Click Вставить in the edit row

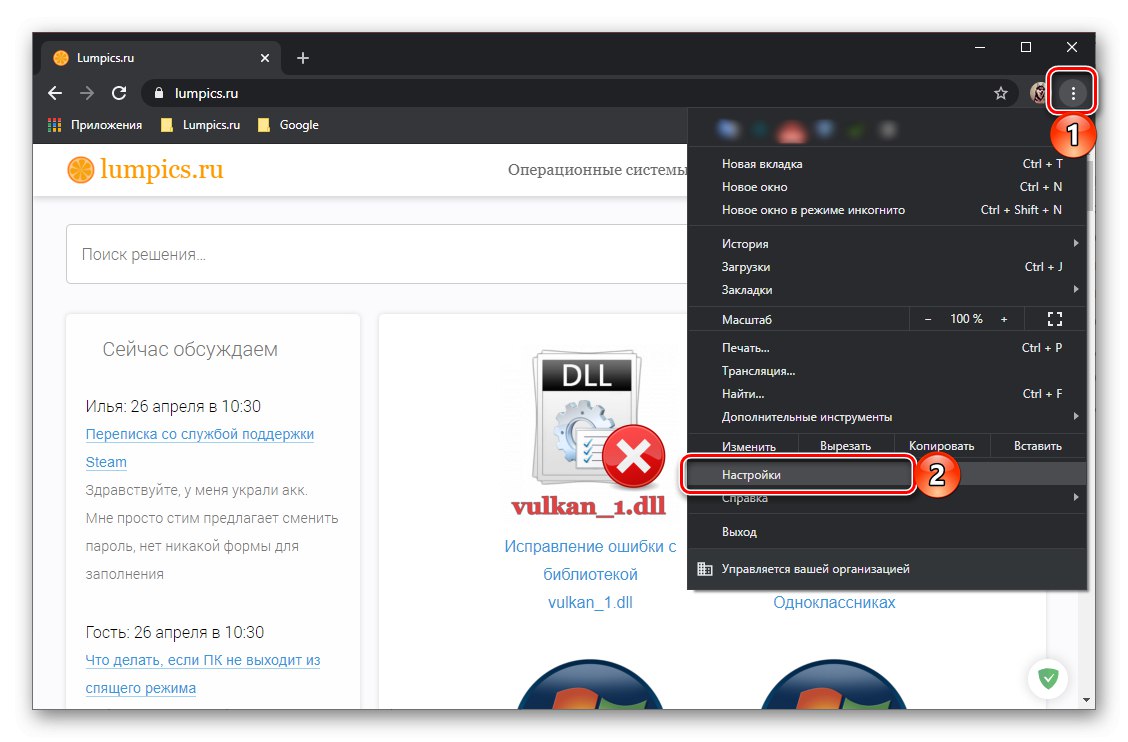(x=1038, y=446)
